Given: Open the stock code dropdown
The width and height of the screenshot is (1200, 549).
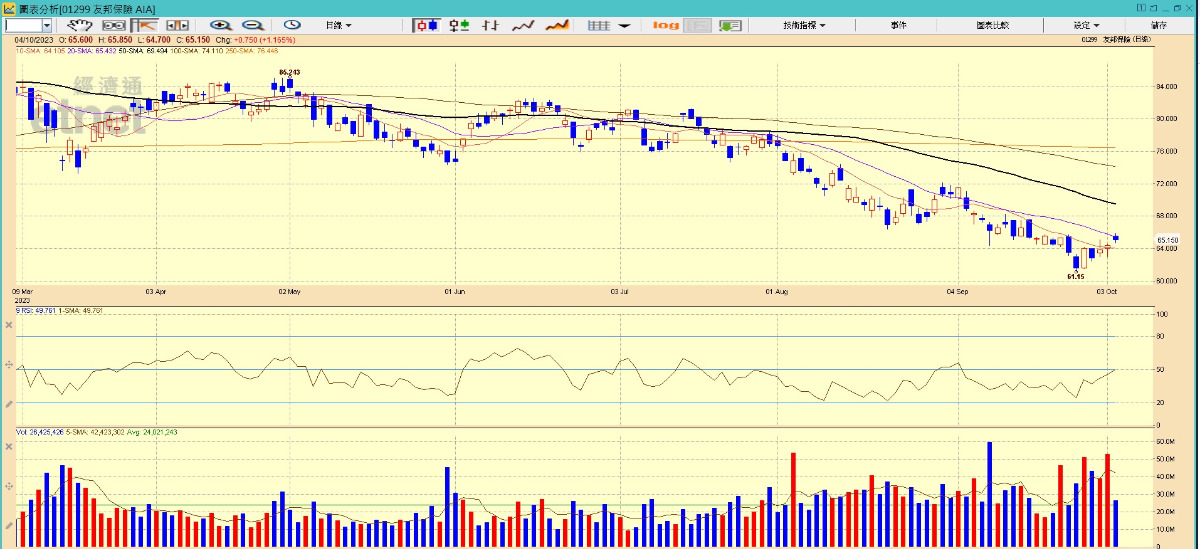Looking at the screenshot, I should tap(46, 25).
